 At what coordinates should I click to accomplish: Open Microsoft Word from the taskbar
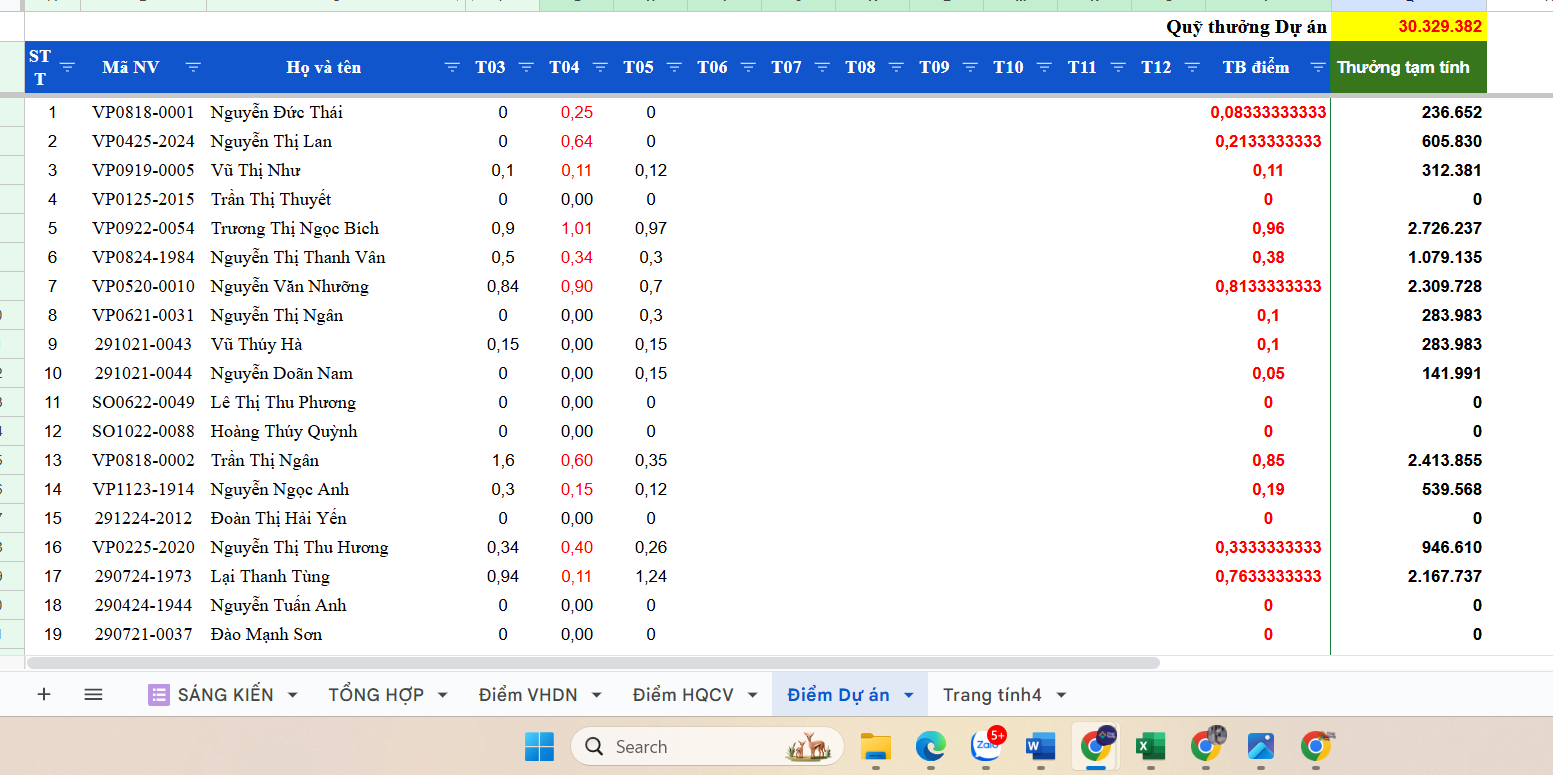tap(1041, 746)
